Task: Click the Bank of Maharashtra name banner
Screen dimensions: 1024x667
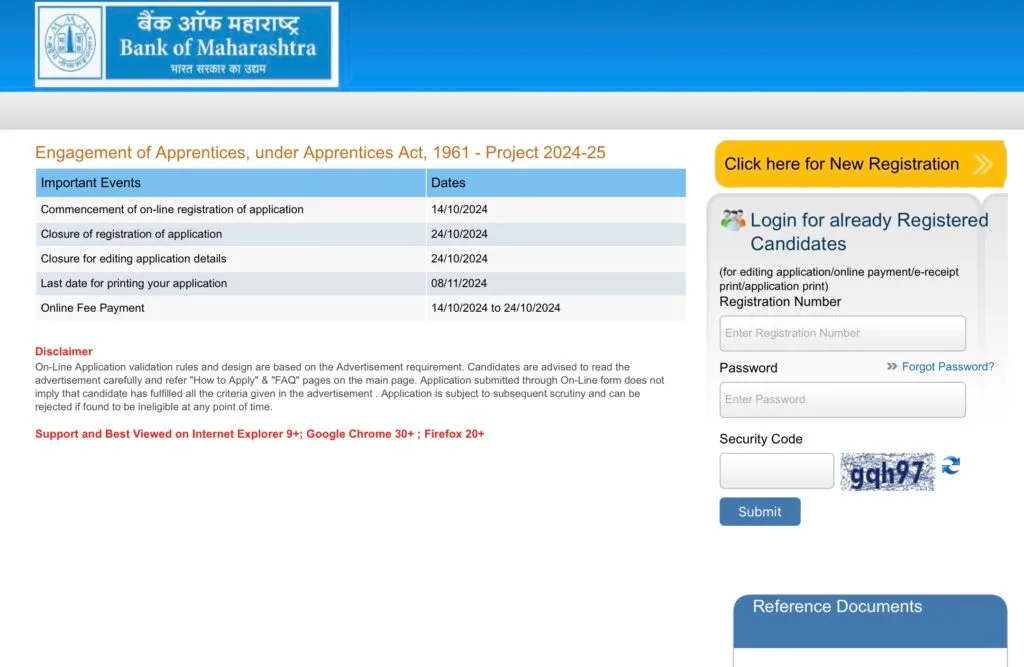Action: [x=218, y=43]
